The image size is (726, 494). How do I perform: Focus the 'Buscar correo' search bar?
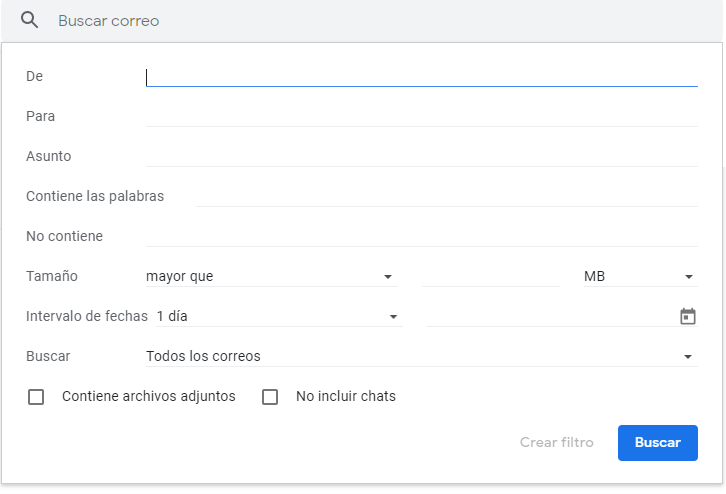pyautogui.click(x=361, y=21)
